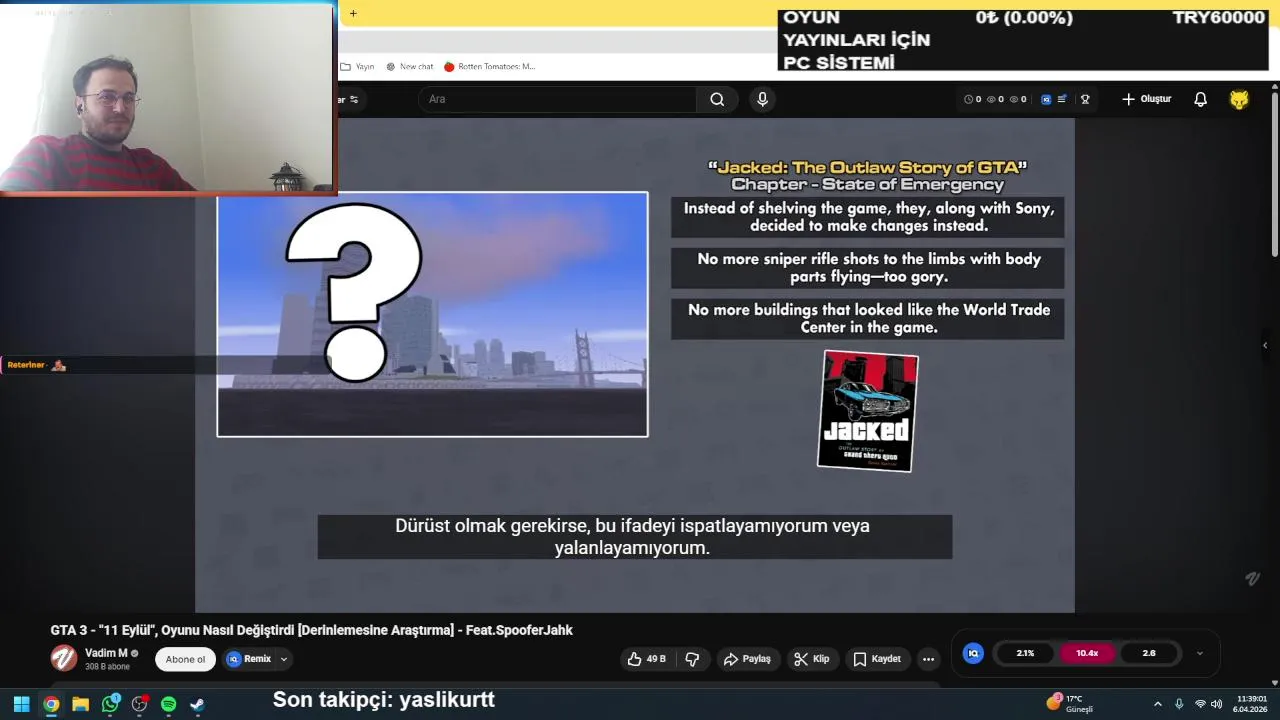The height and width of the screenshot is (720, 1280).
Task: Share the video via Paylaş
Action: tap(747, 659)
